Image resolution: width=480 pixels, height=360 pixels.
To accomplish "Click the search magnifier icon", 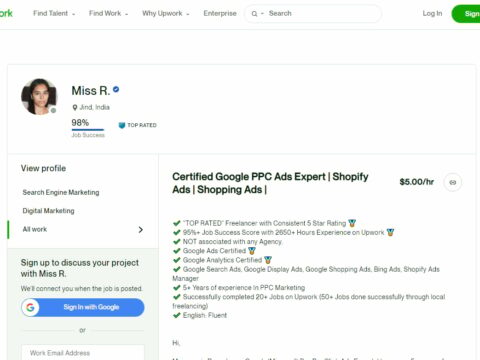I will tap(254, 14).
